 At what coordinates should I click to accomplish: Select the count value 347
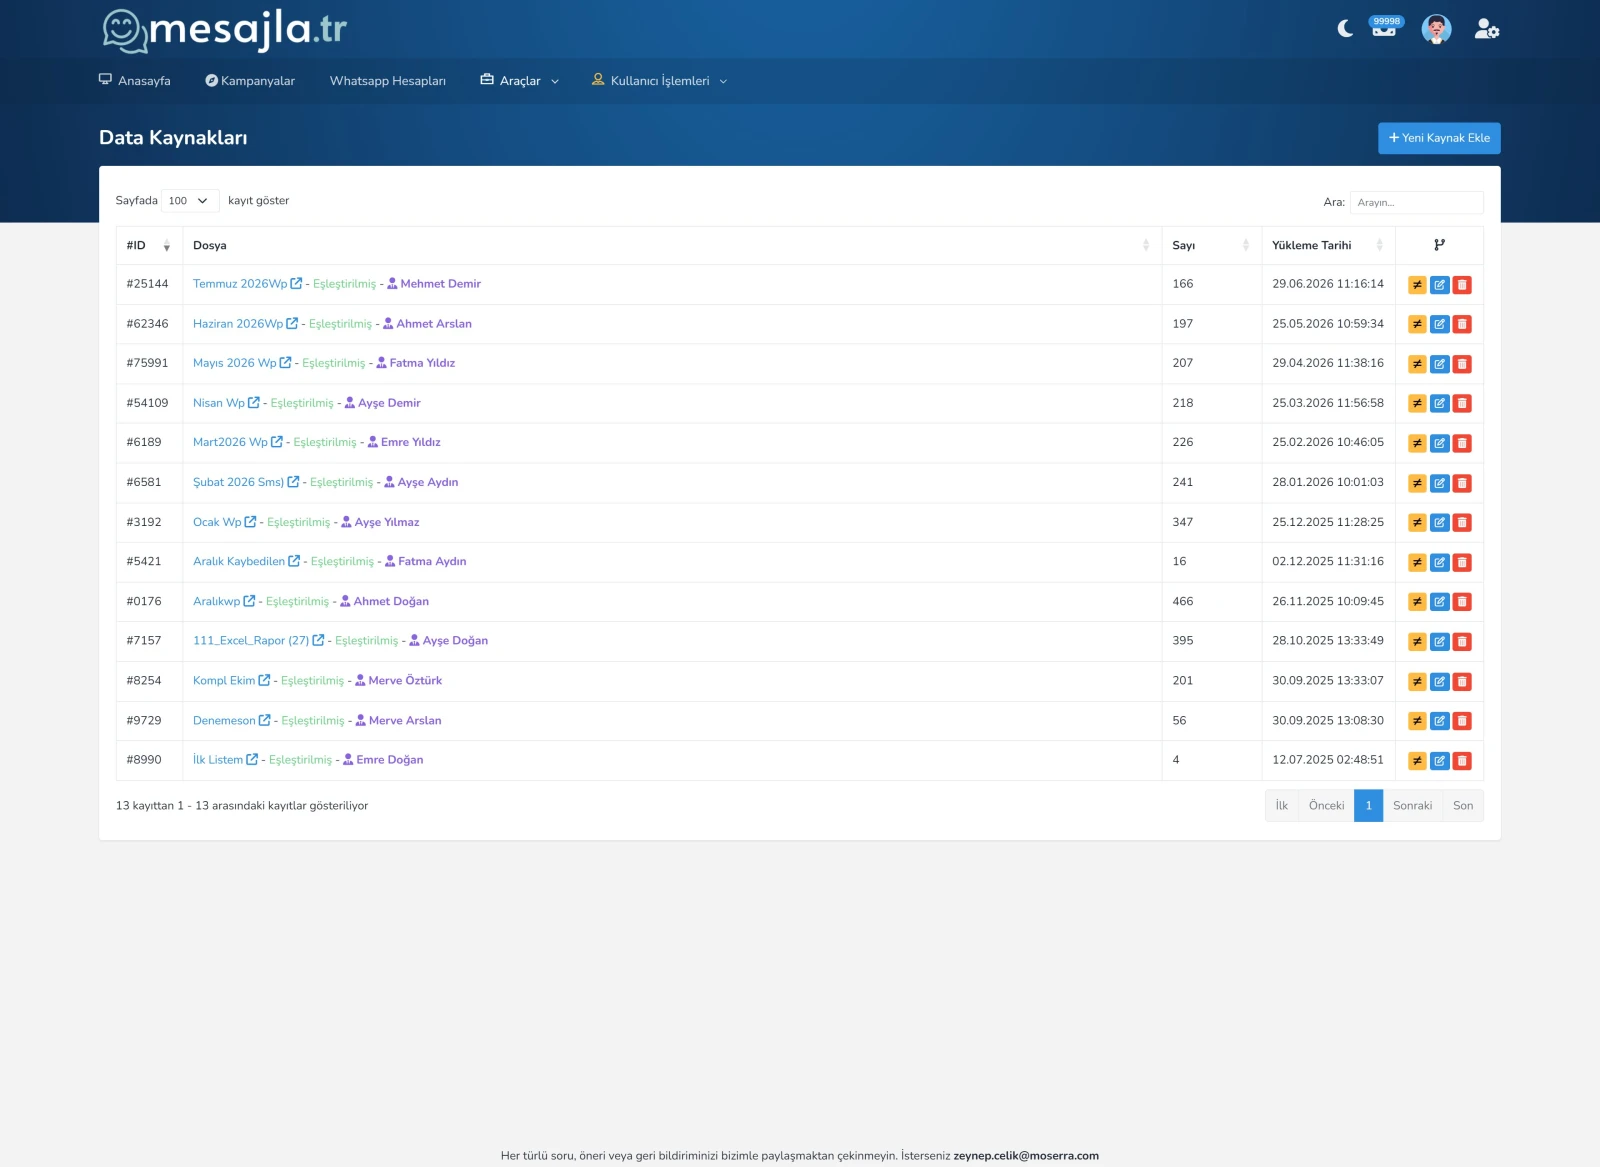click(x=1182, y=522)
